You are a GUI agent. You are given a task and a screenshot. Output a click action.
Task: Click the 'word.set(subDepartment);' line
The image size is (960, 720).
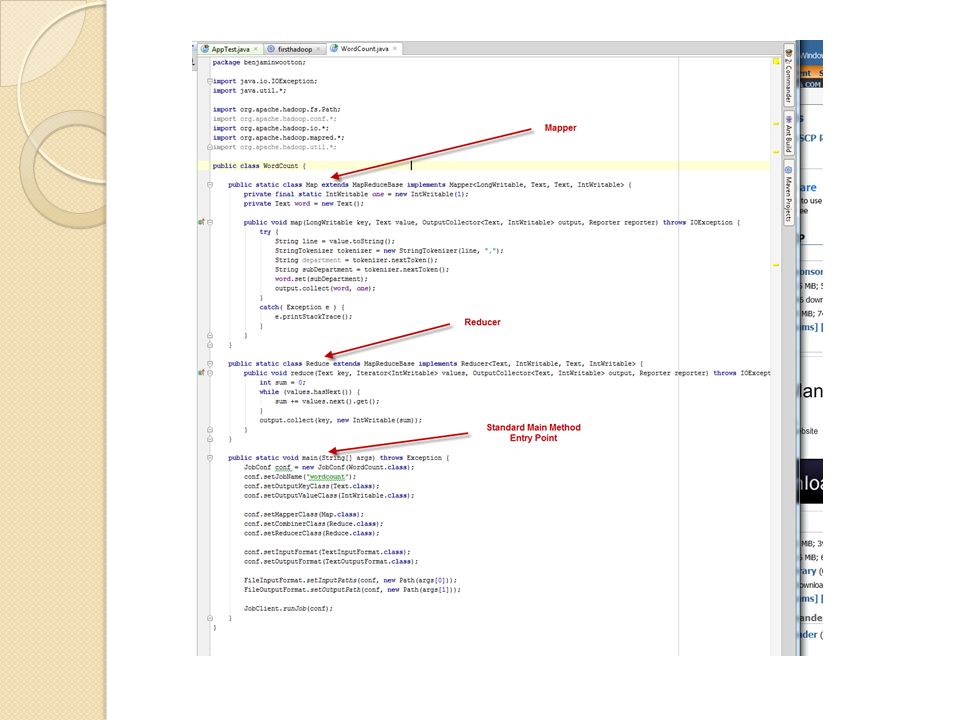(x=321, y=279)
